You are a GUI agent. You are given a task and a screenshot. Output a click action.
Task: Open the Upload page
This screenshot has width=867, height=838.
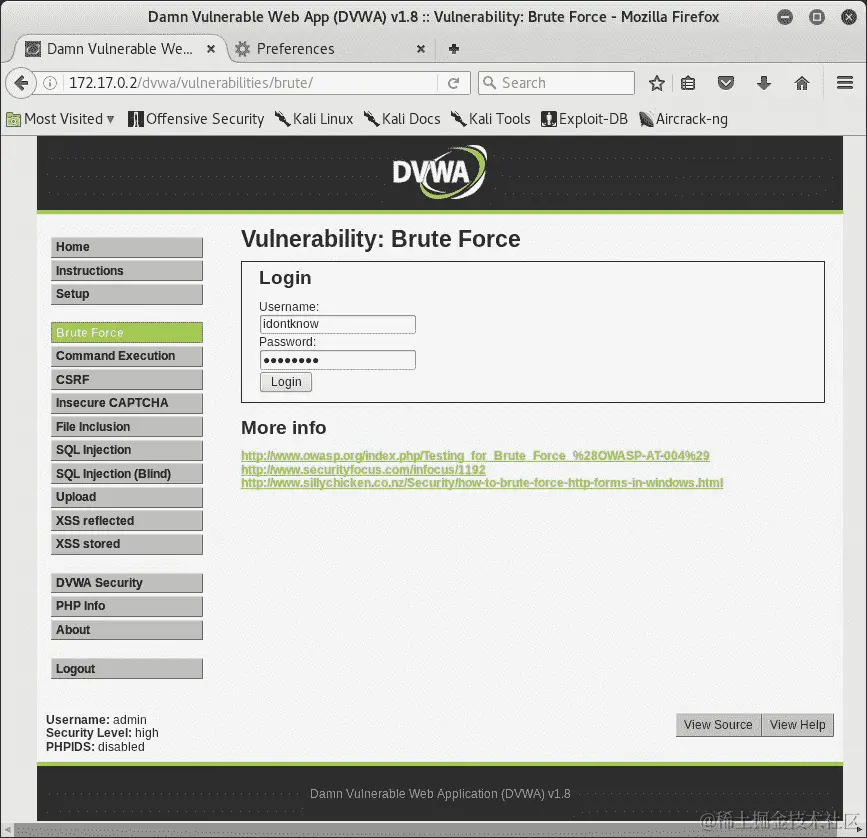[x=127, y=497]
